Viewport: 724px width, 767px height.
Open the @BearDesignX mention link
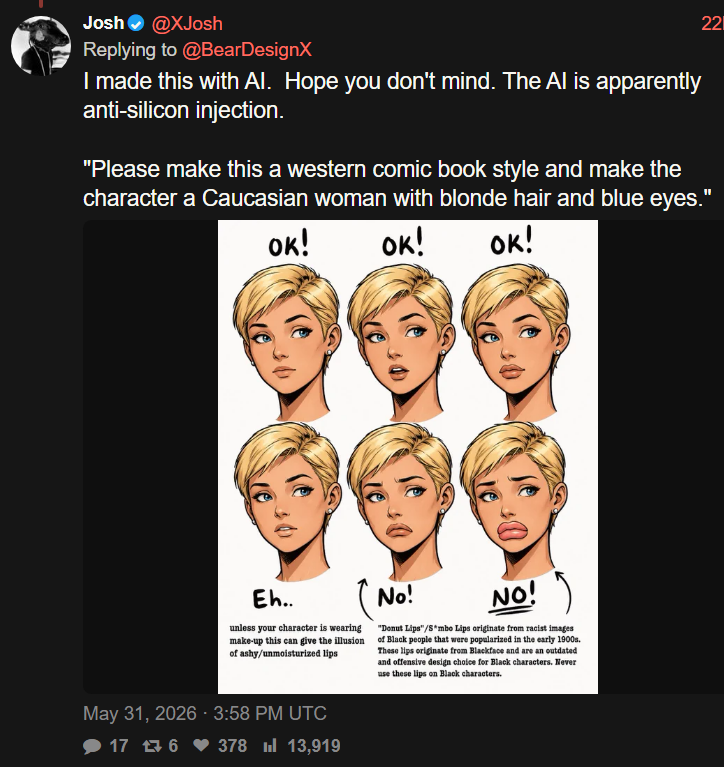click(247, 49)
